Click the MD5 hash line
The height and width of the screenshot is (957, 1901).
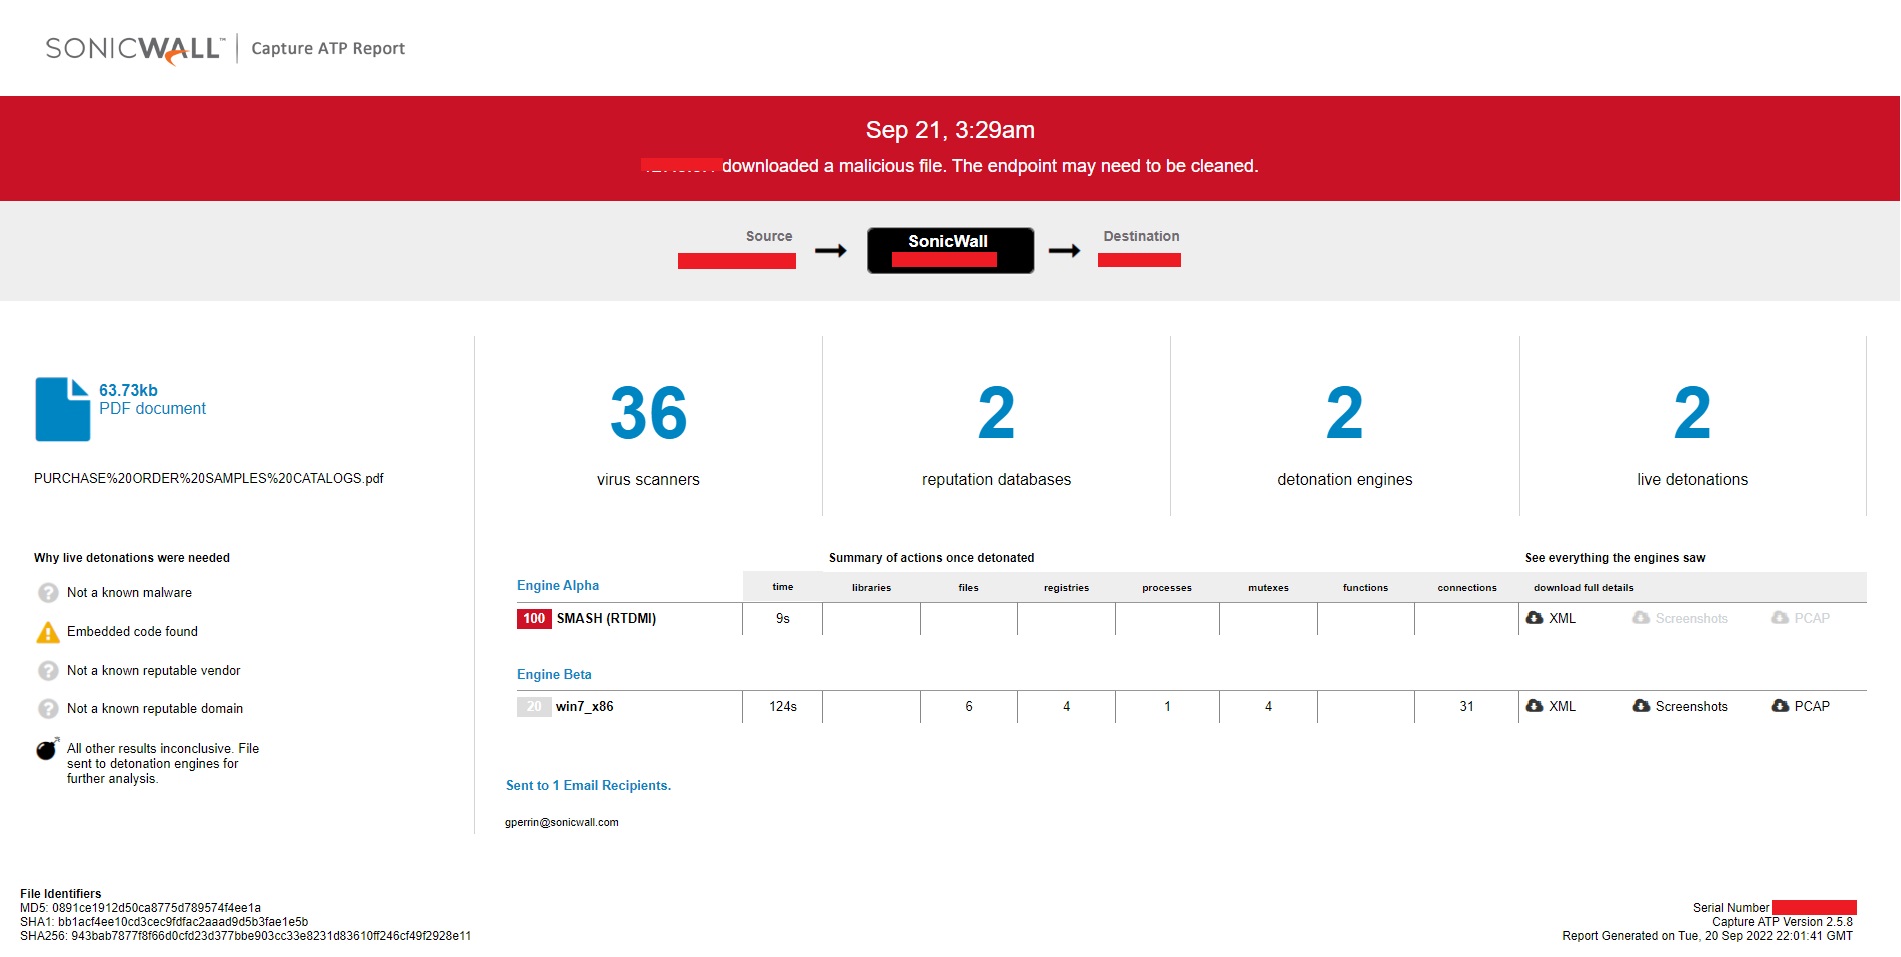pos(140,909)
